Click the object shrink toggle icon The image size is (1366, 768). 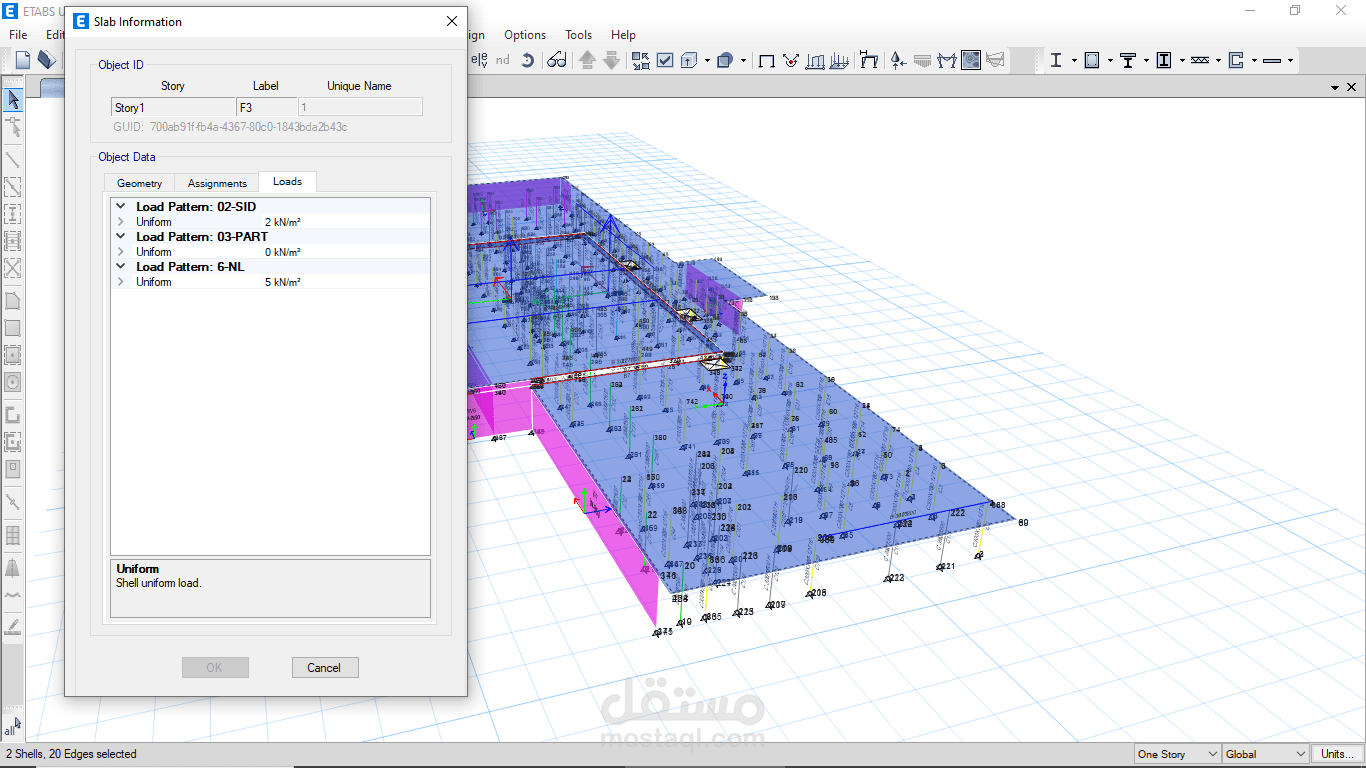click(640, 60)
